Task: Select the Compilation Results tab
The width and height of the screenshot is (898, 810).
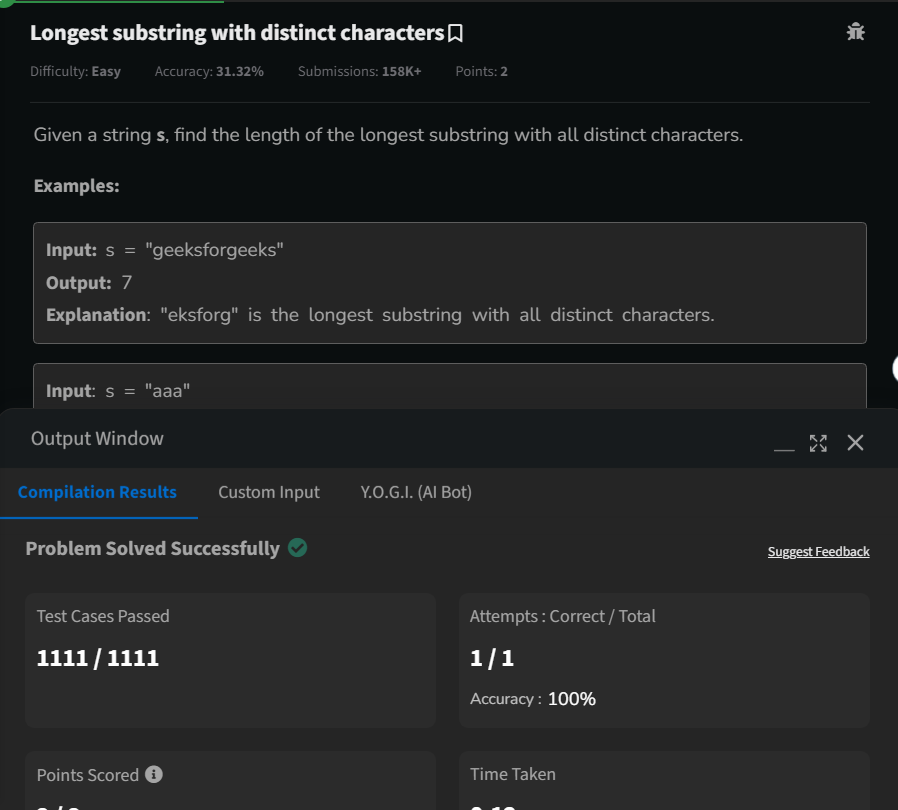Action: click(97, 492)
